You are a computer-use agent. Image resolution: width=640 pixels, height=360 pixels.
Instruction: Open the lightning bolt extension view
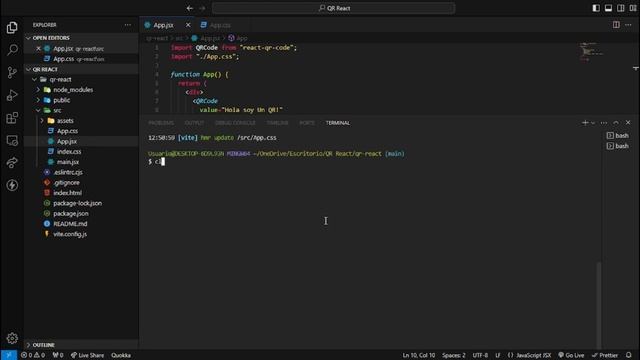pyautogui.click(x=12, y=185)
